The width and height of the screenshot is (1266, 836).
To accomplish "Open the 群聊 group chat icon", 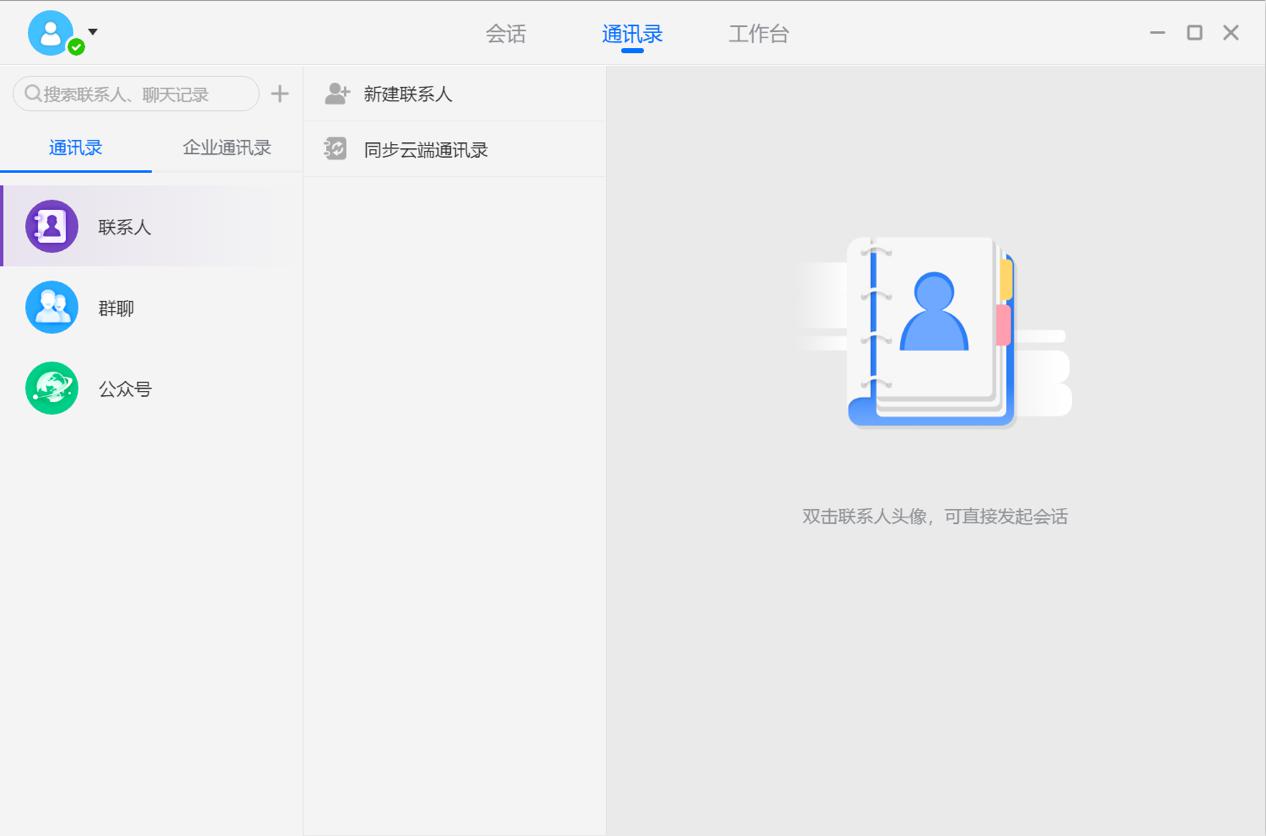I will coord(52,308).
